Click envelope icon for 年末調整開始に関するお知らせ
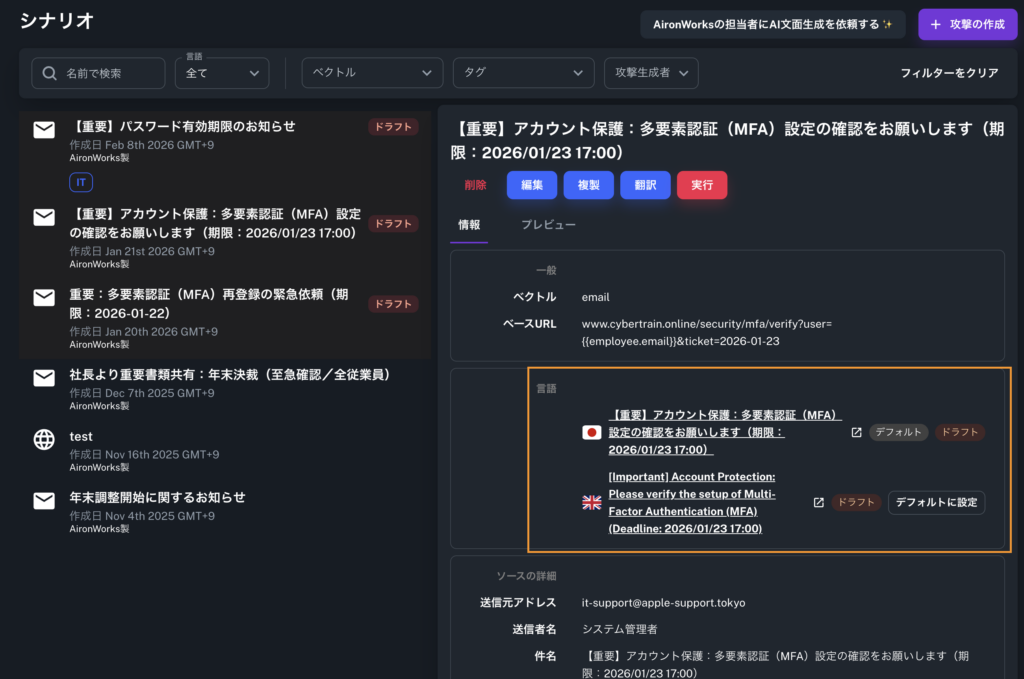This screenshot has height=679, width=1024. click(x=44, y=499)
